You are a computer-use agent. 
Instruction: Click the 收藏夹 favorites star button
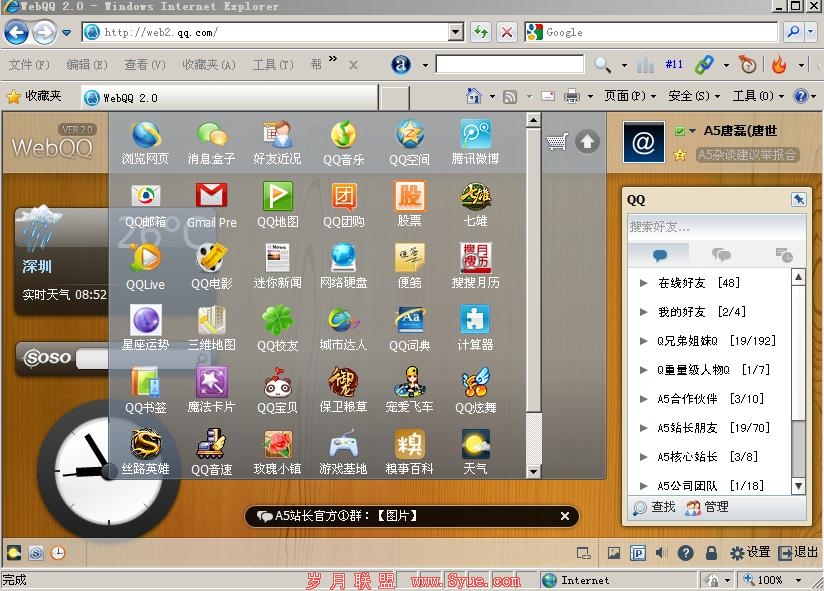(x=34, y=96)
